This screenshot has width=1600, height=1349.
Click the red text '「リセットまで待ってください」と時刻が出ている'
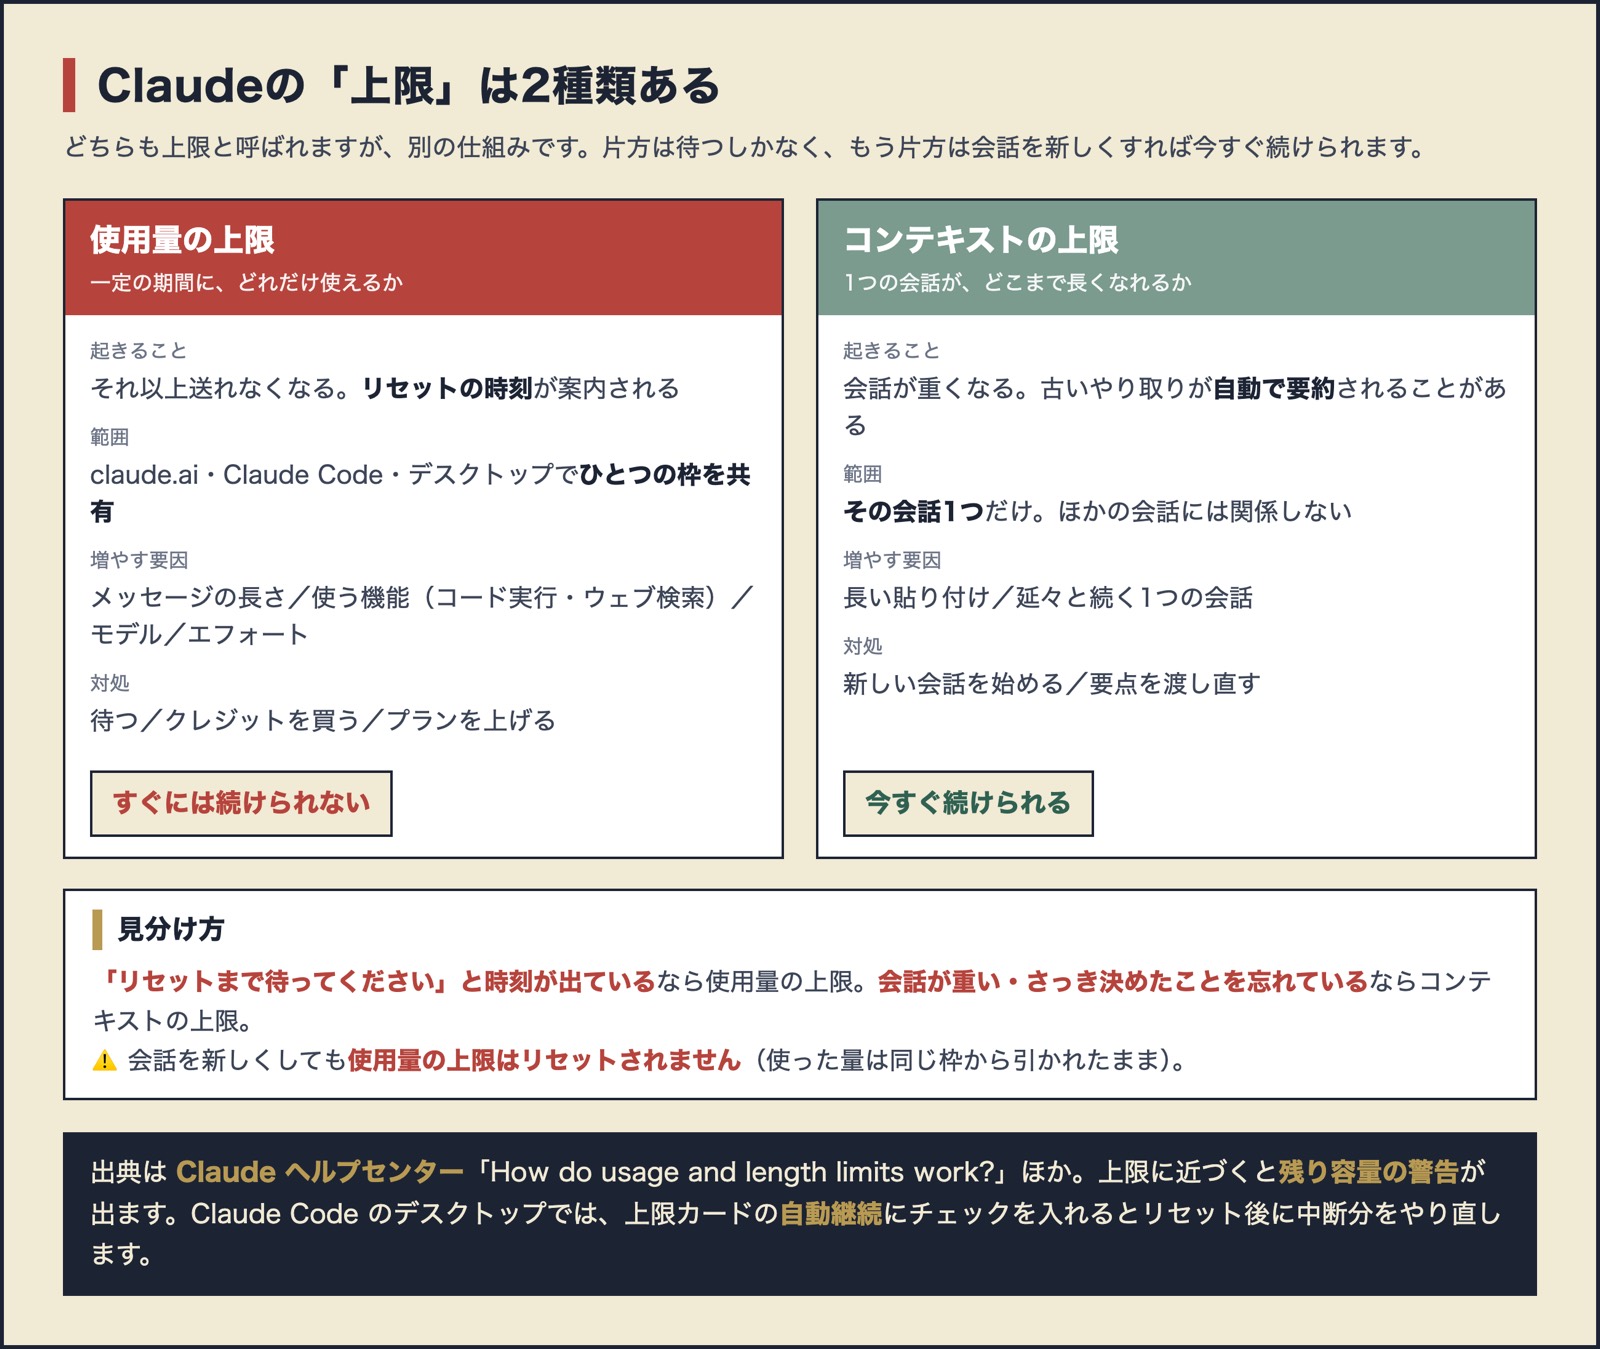click(x=375, y=982)
